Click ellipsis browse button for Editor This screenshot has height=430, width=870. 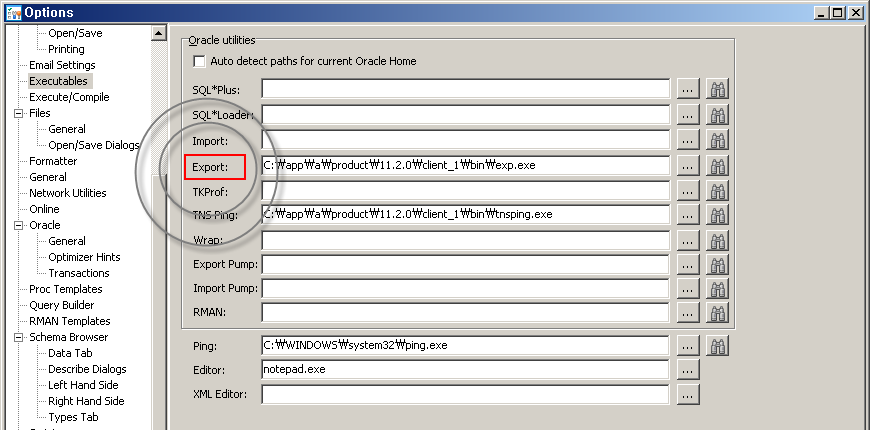pos(687,370)
